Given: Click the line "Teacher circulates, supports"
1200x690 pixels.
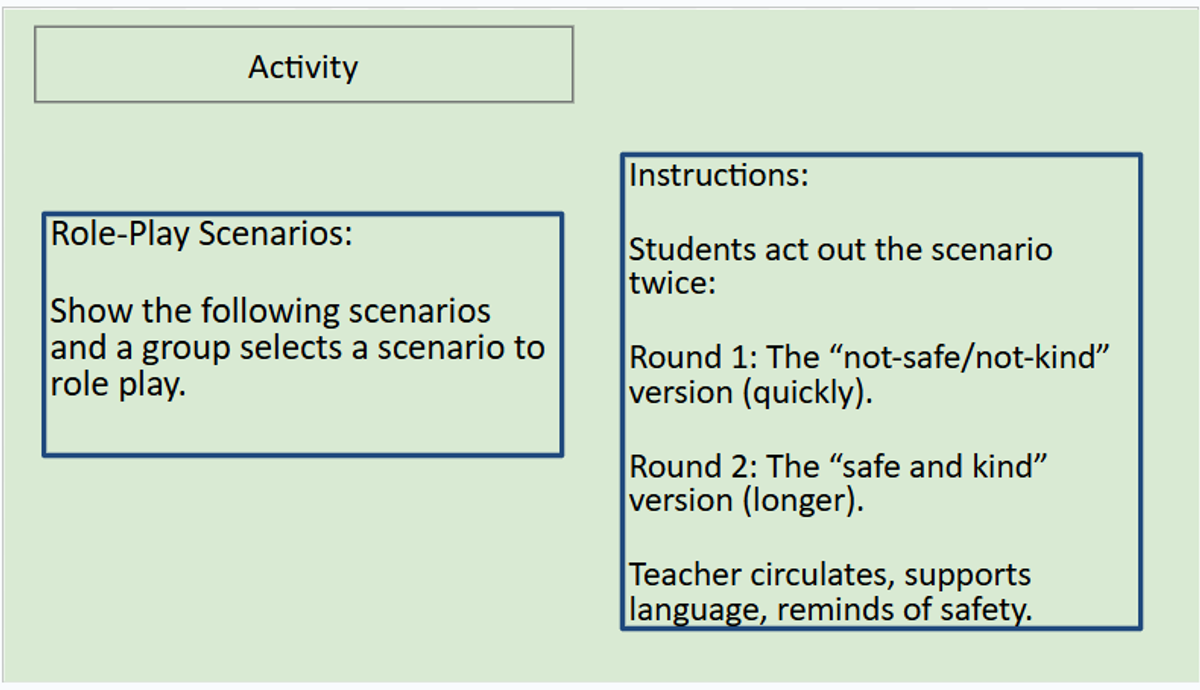Looking at the screenshot, I should coord(829,575).
